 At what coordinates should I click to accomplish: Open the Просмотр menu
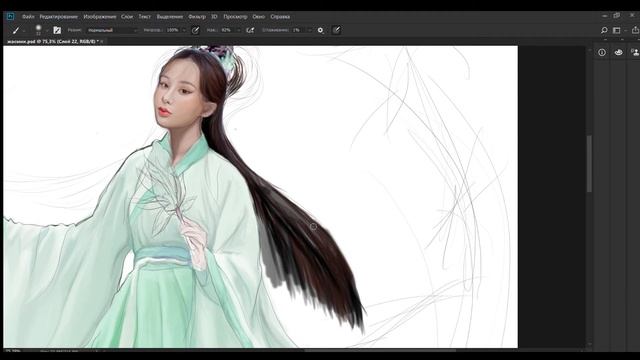(235, 17)
